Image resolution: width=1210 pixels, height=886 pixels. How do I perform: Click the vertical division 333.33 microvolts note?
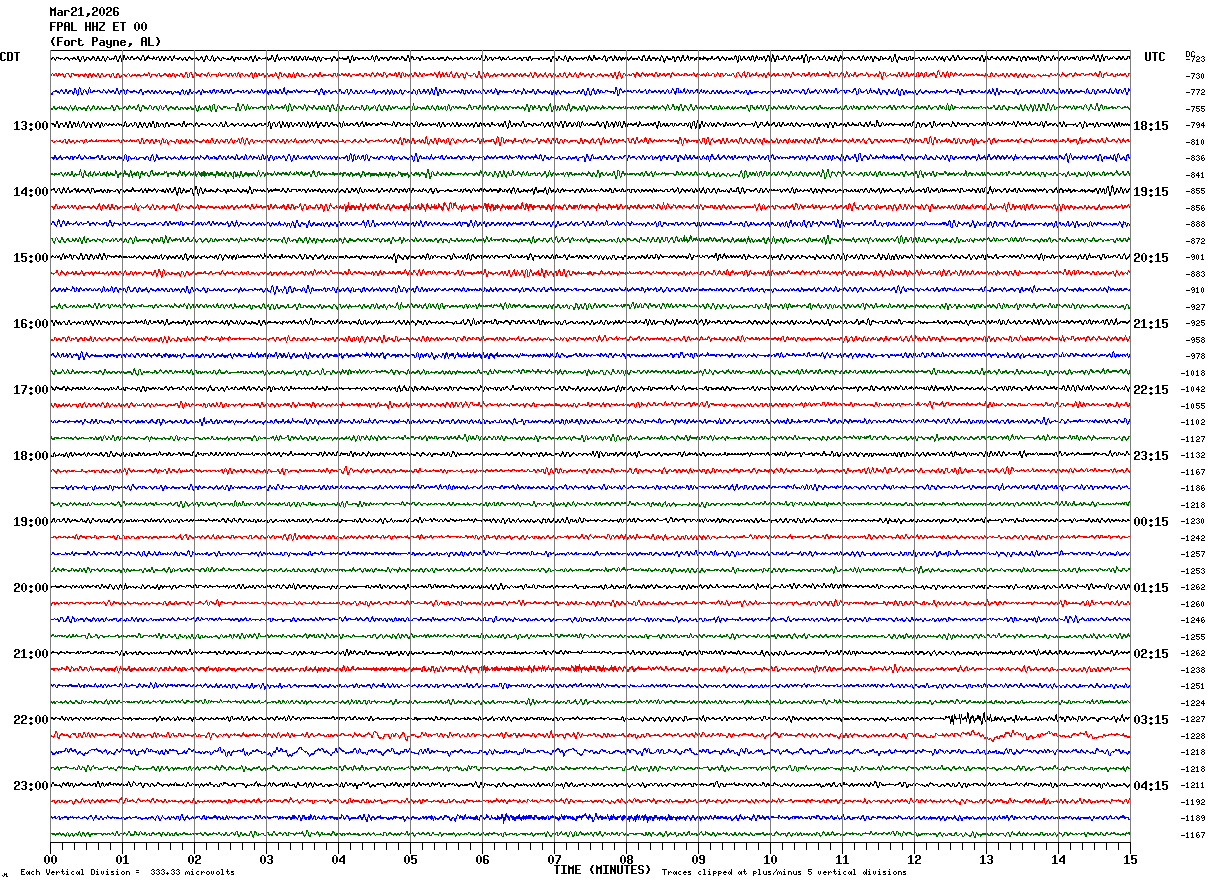[127, 873]
